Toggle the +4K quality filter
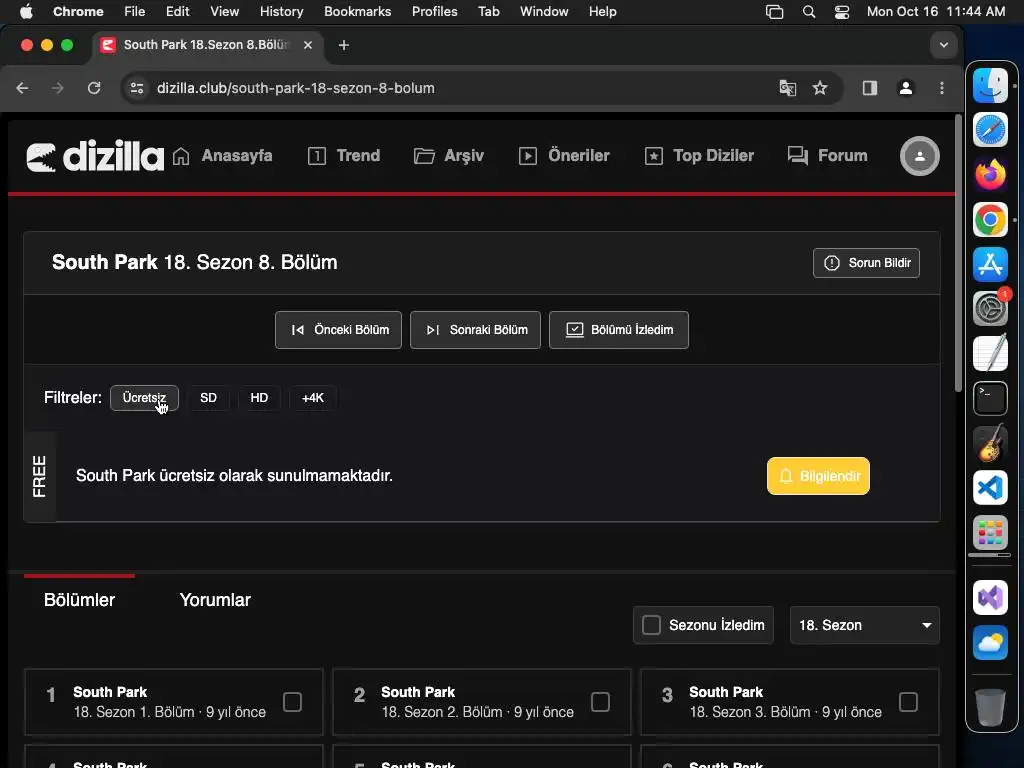 (x=313, y=398)
